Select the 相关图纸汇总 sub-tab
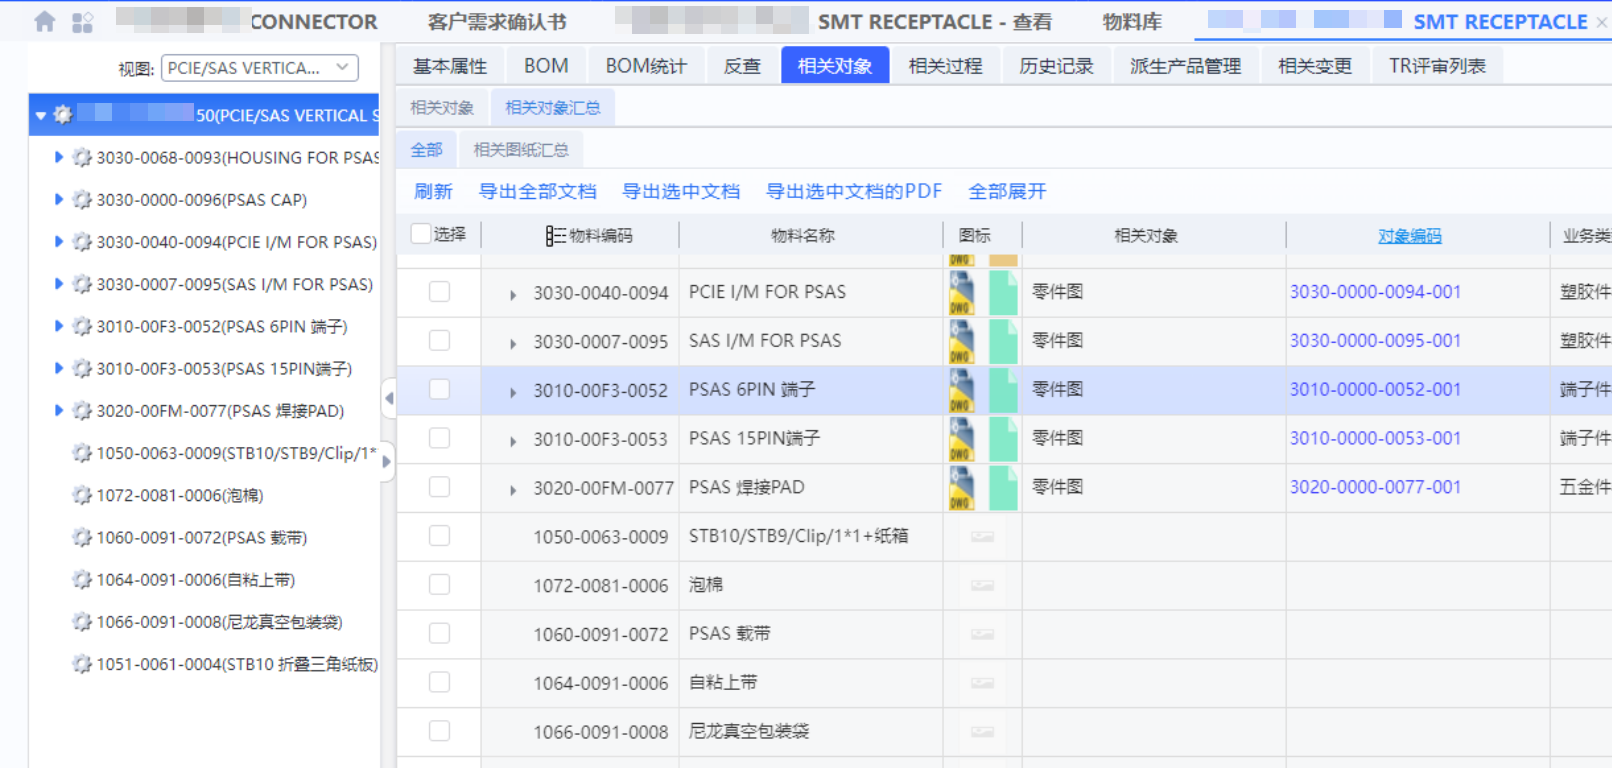 coord(521,150)
